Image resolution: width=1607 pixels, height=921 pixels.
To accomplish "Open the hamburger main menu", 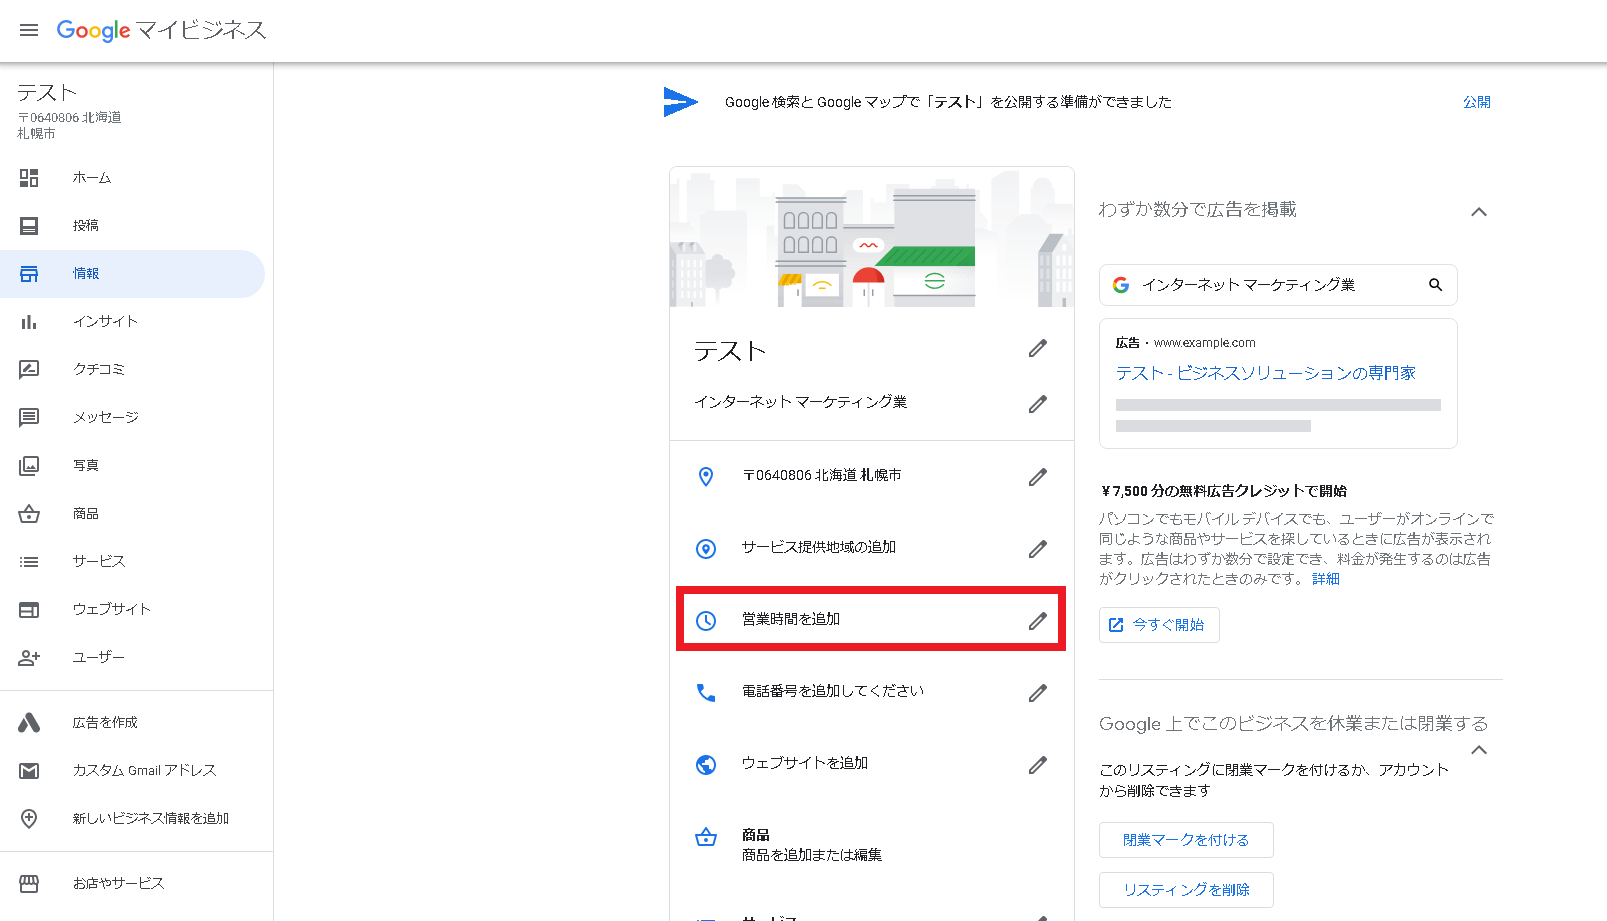I will [x=29, y=30].
